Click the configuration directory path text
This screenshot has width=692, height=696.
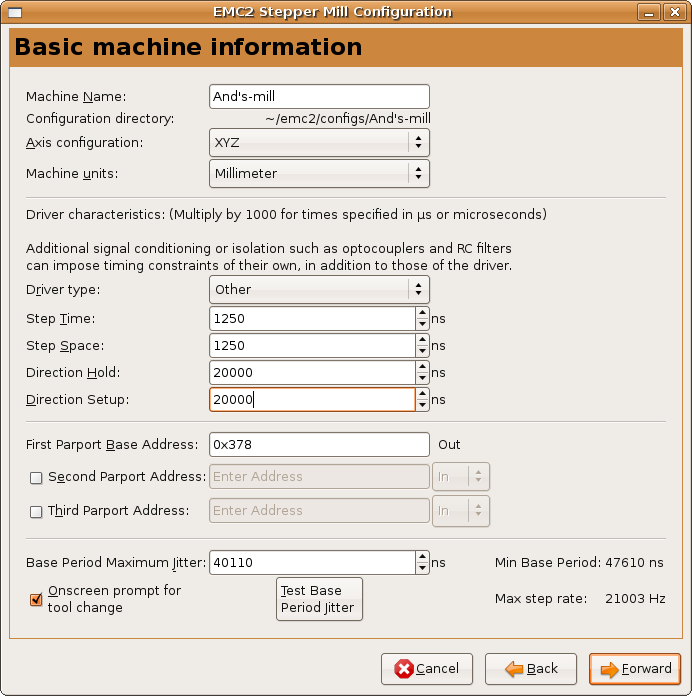348,119
